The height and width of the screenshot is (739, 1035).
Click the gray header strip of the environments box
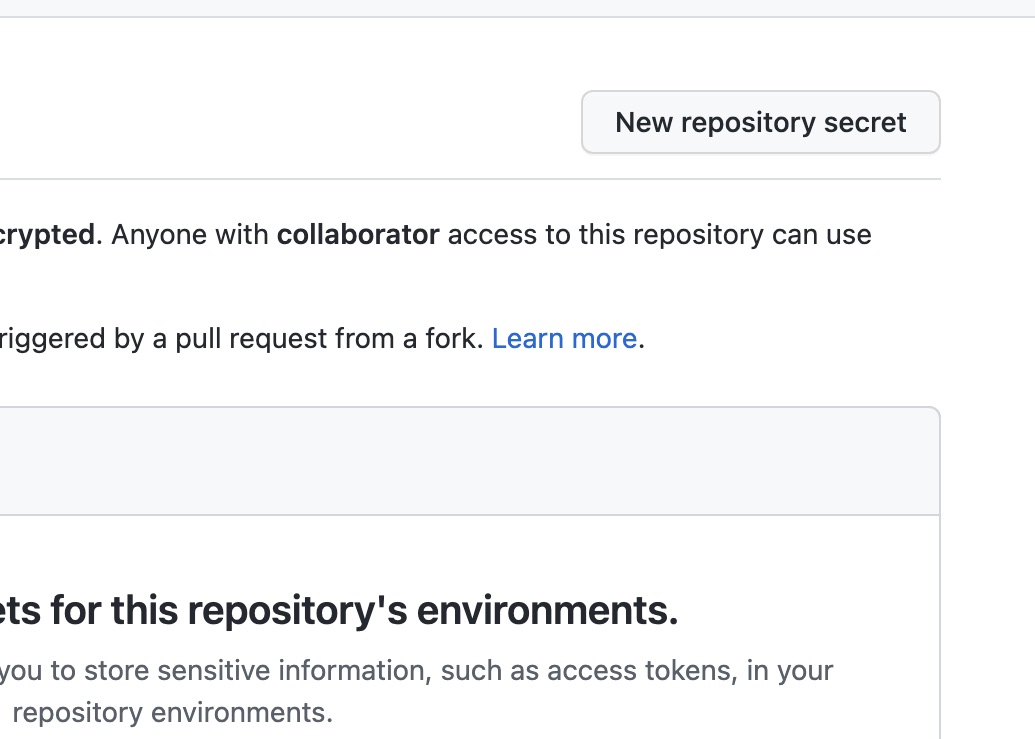[470, 461]
